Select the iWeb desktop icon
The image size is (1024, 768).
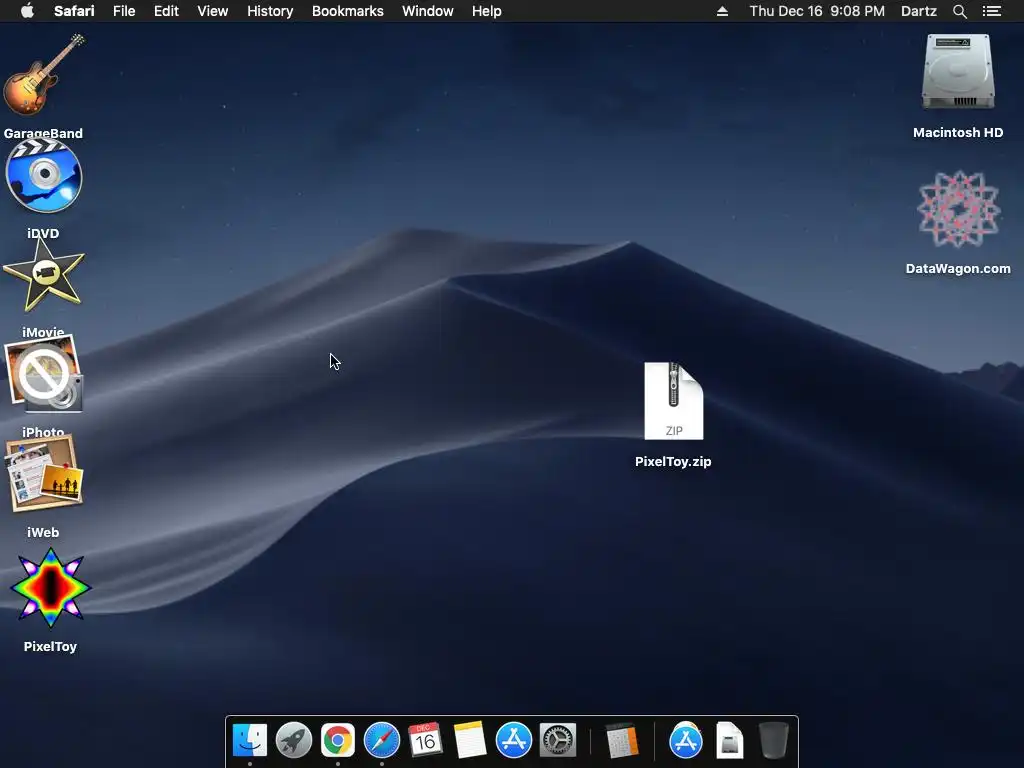coord(44,473)
